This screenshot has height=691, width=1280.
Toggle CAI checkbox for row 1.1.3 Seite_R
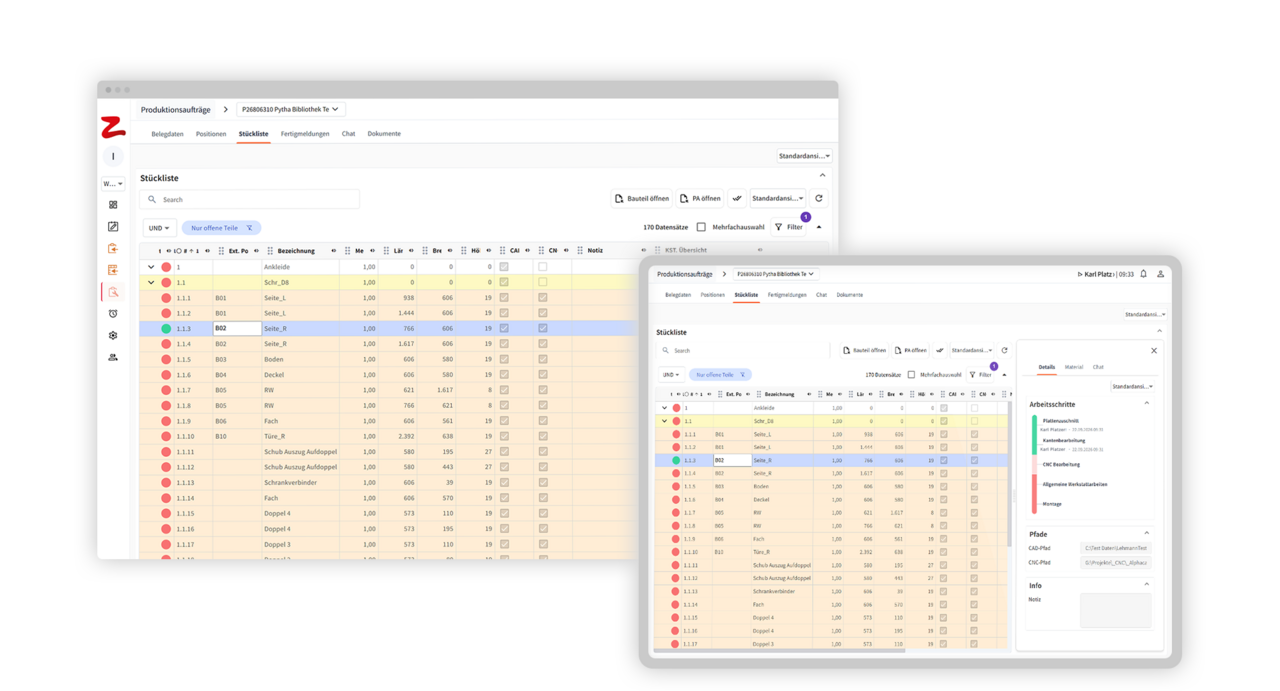point(504,328)
